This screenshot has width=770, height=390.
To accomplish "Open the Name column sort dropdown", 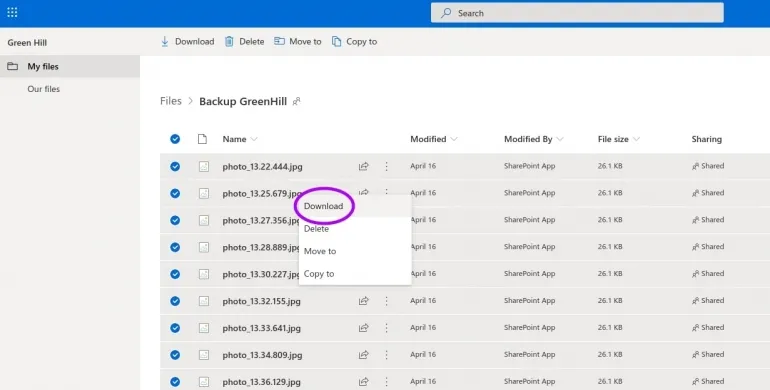I will 254,139.
